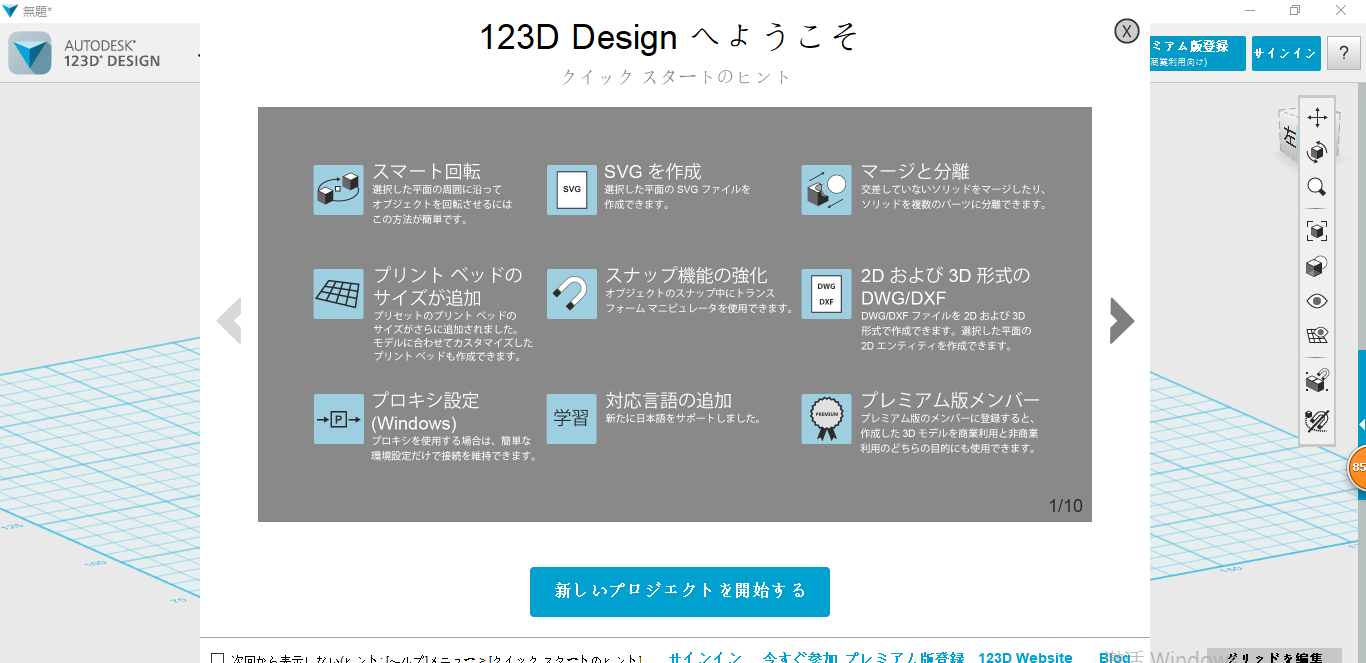This screenshot has height=663, width=1366.
Task: Click the orange notification badge at right edge
Action: click(1357, 467)
